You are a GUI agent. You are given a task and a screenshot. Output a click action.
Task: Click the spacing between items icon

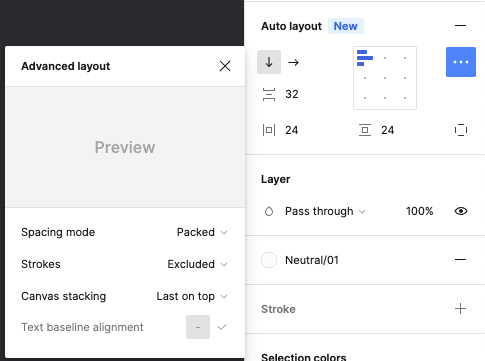(x=269, y=94)
